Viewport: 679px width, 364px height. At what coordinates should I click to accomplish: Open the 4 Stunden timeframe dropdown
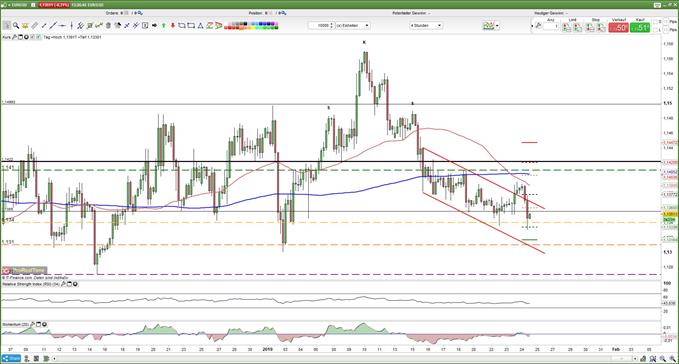click(426, 26)
